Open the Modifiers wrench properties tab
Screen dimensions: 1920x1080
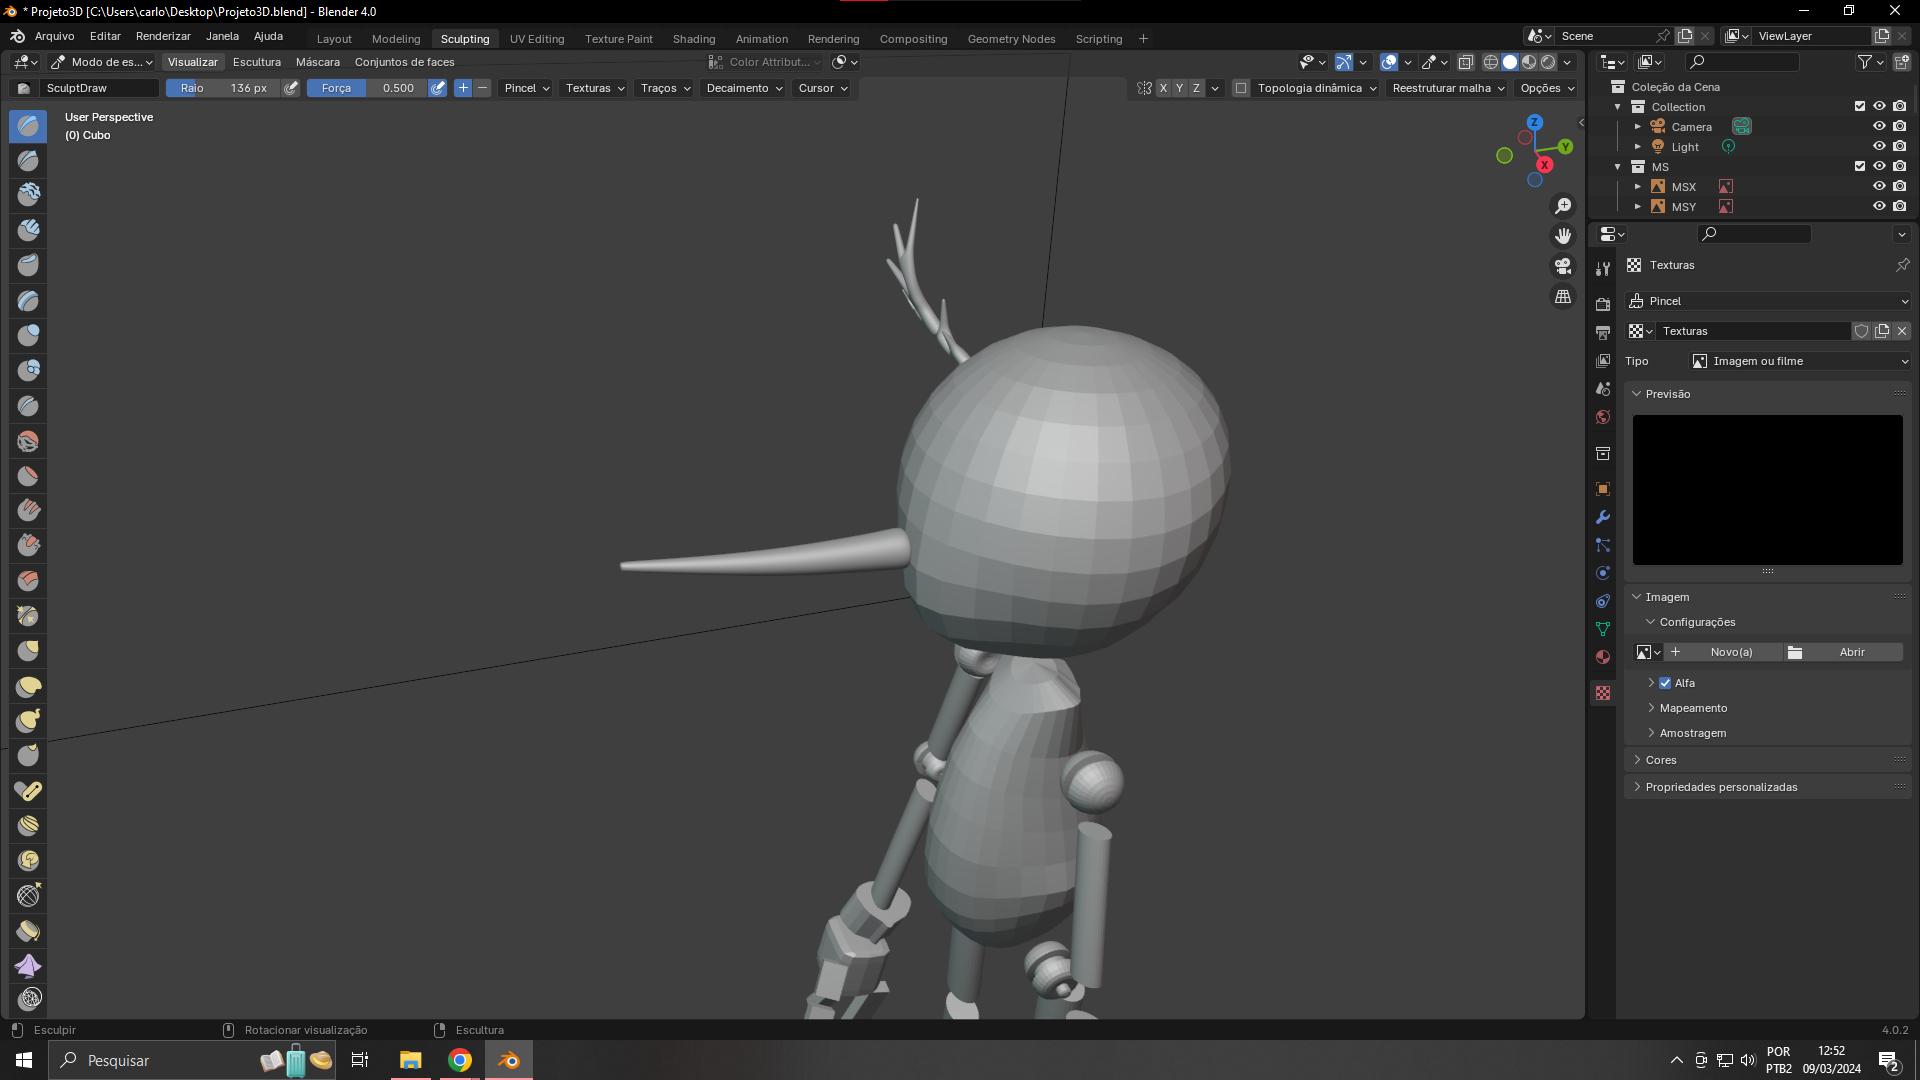point(1603,517)
